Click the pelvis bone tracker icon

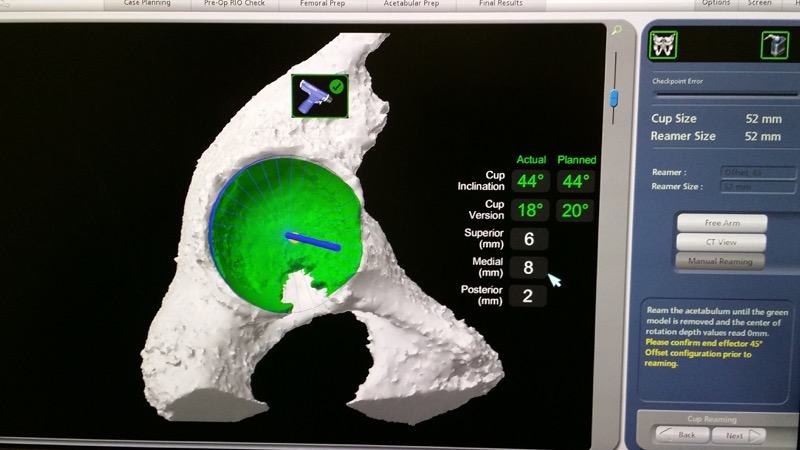point(663,44)
